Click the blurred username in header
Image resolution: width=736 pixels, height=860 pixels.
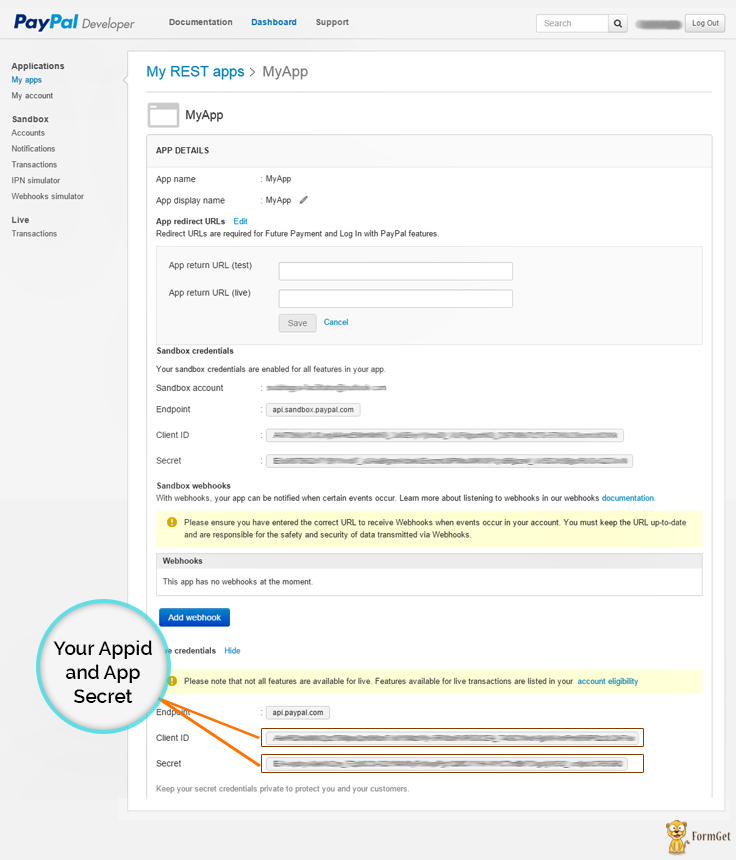(x=658, y=24)
